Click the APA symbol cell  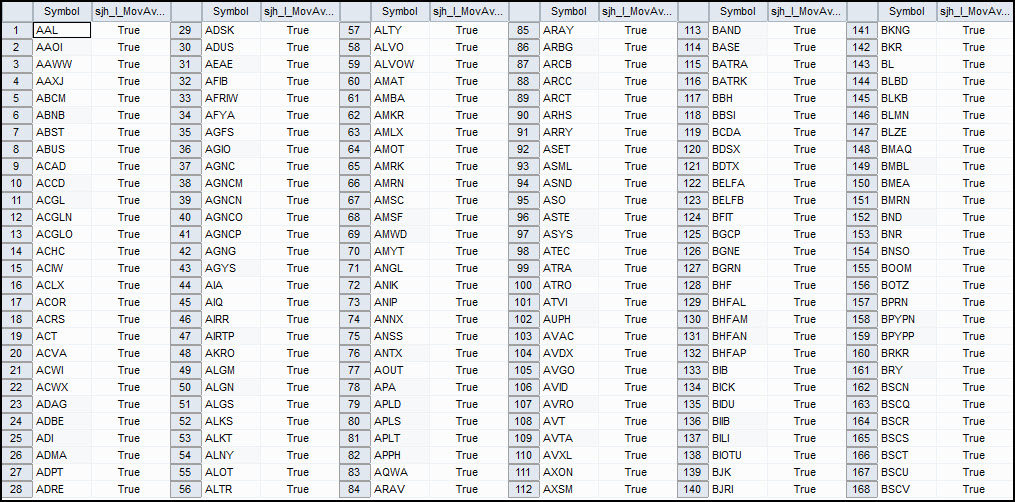(x=400, y=387)
